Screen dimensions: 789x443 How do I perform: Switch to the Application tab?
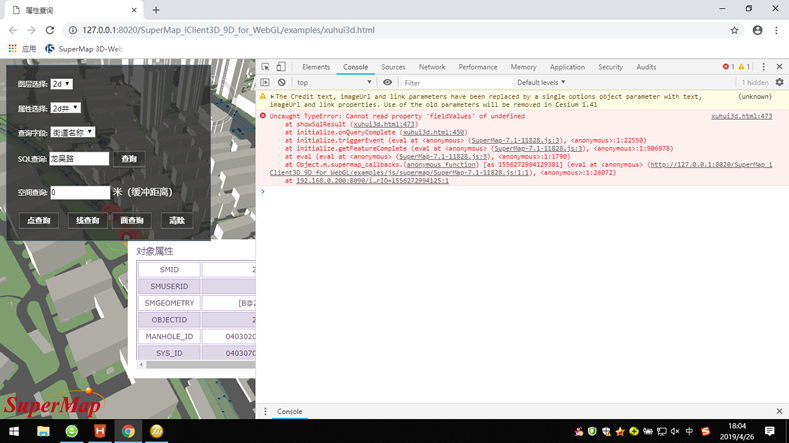(x=567, y=67)
